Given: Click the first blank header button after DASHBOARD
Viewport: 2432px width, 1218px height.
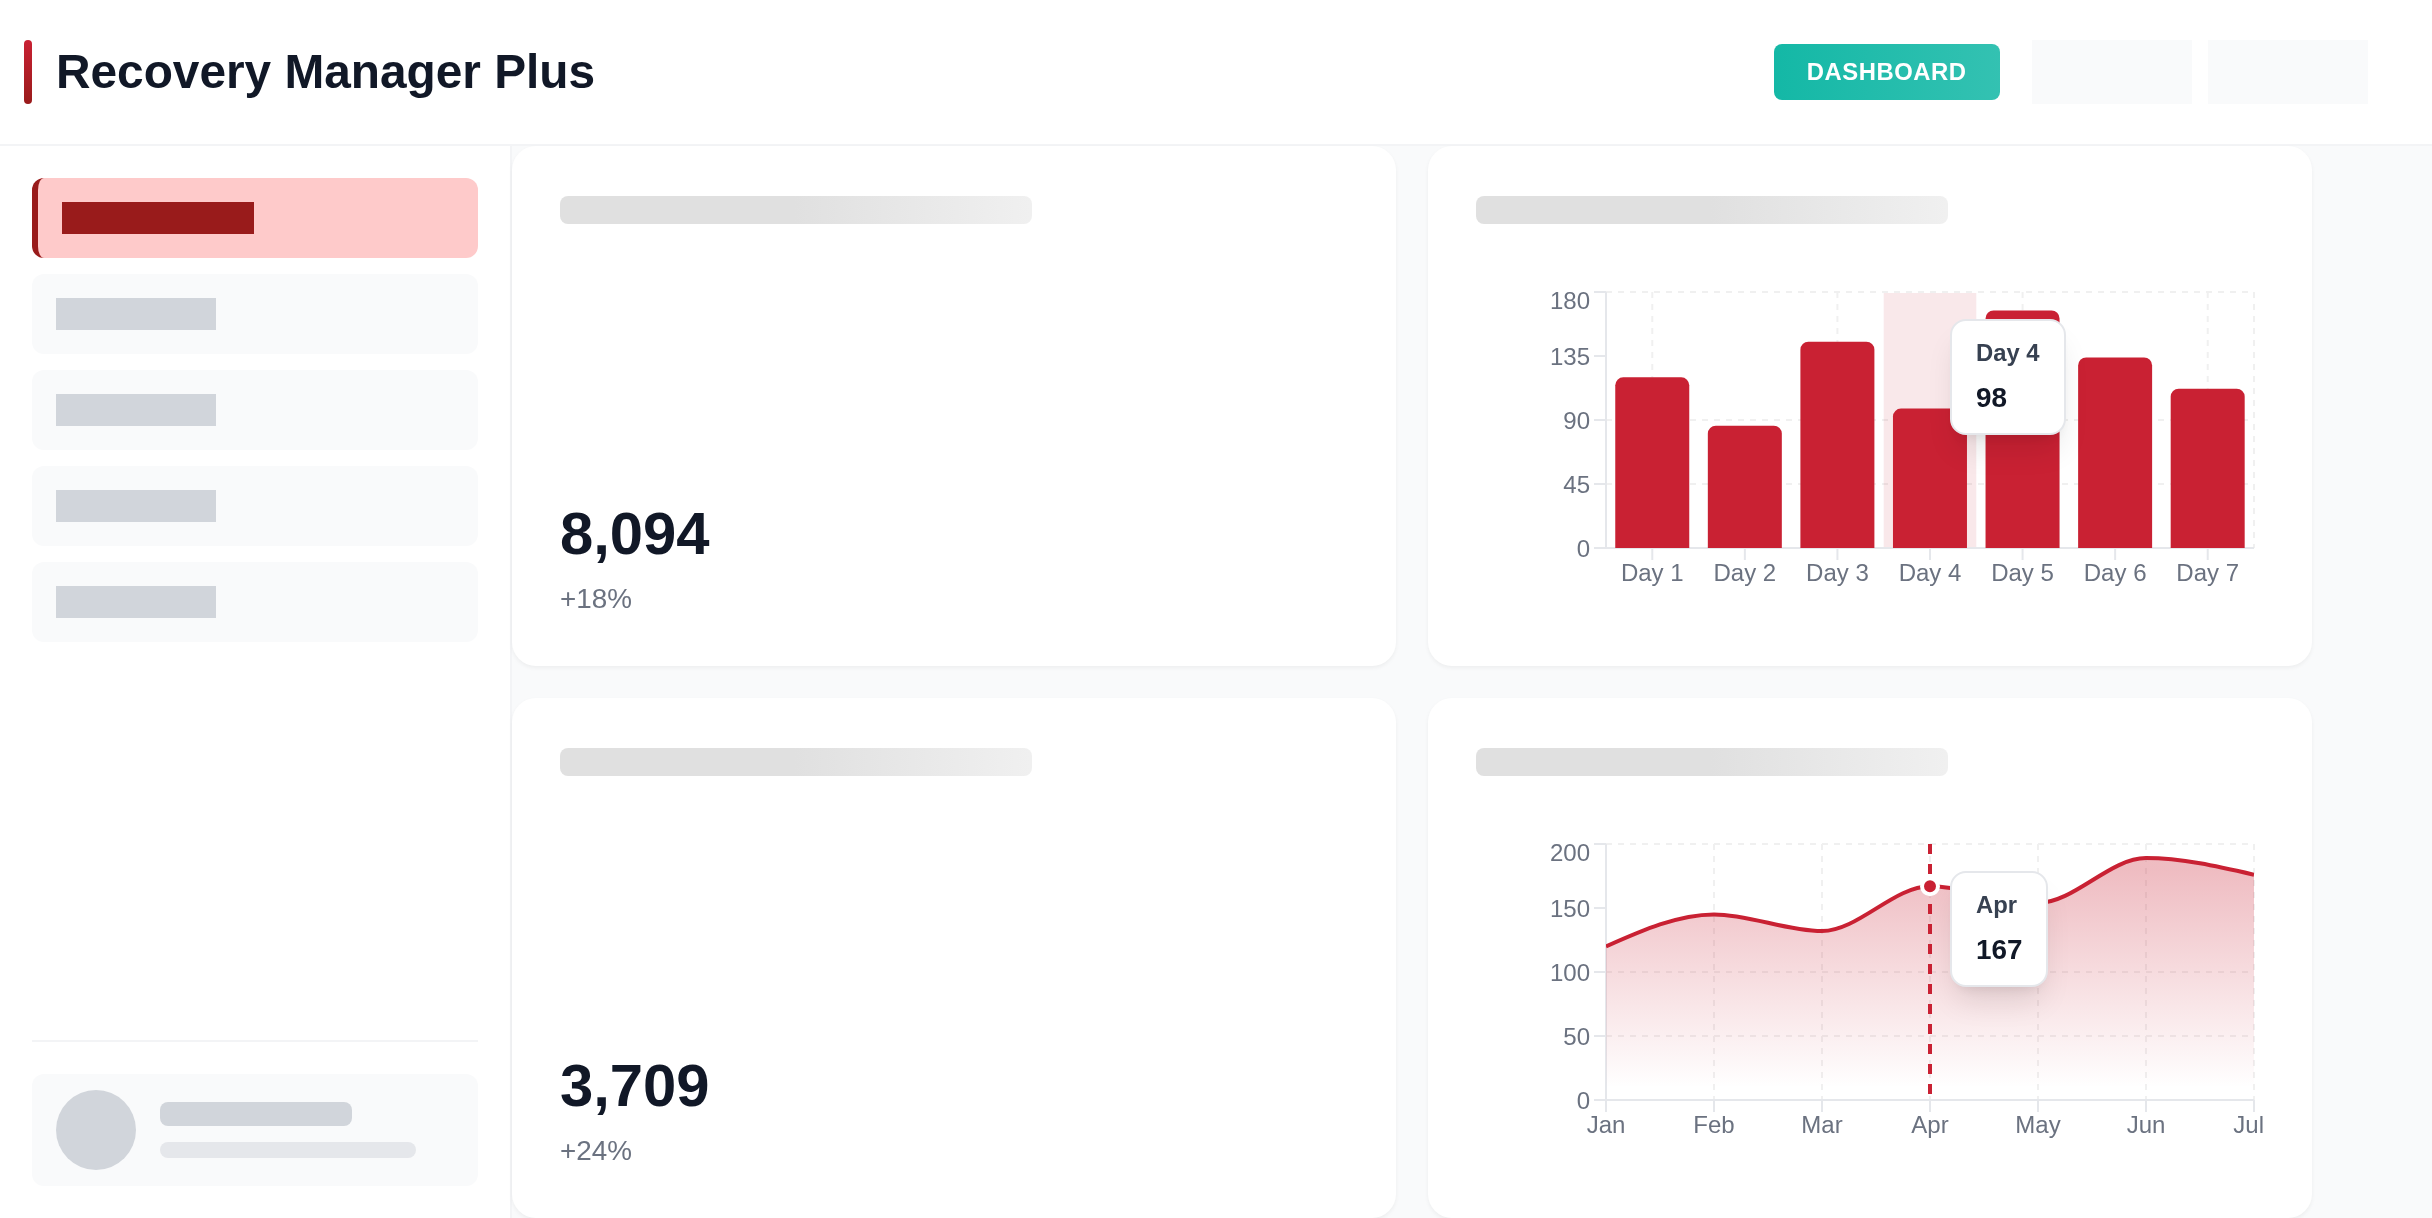Looking at the screenshot, I should 2111,72.
